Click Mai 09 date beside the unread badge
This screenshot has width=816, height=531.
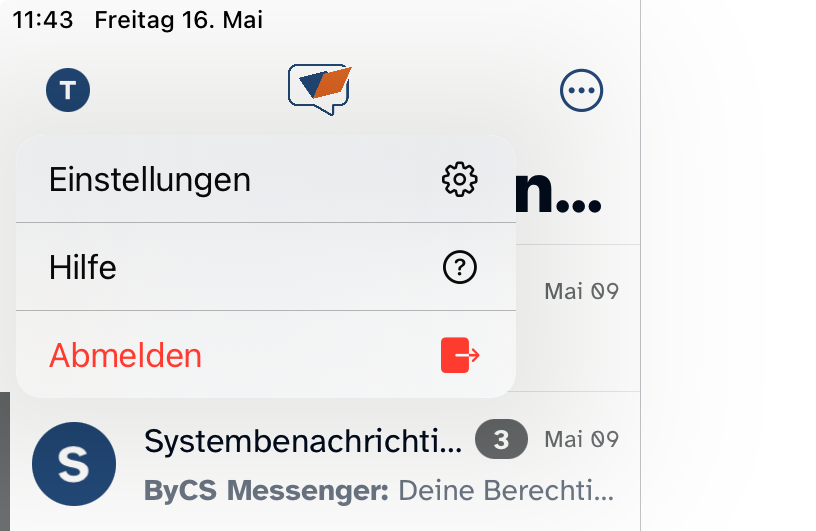click(581, 439)
